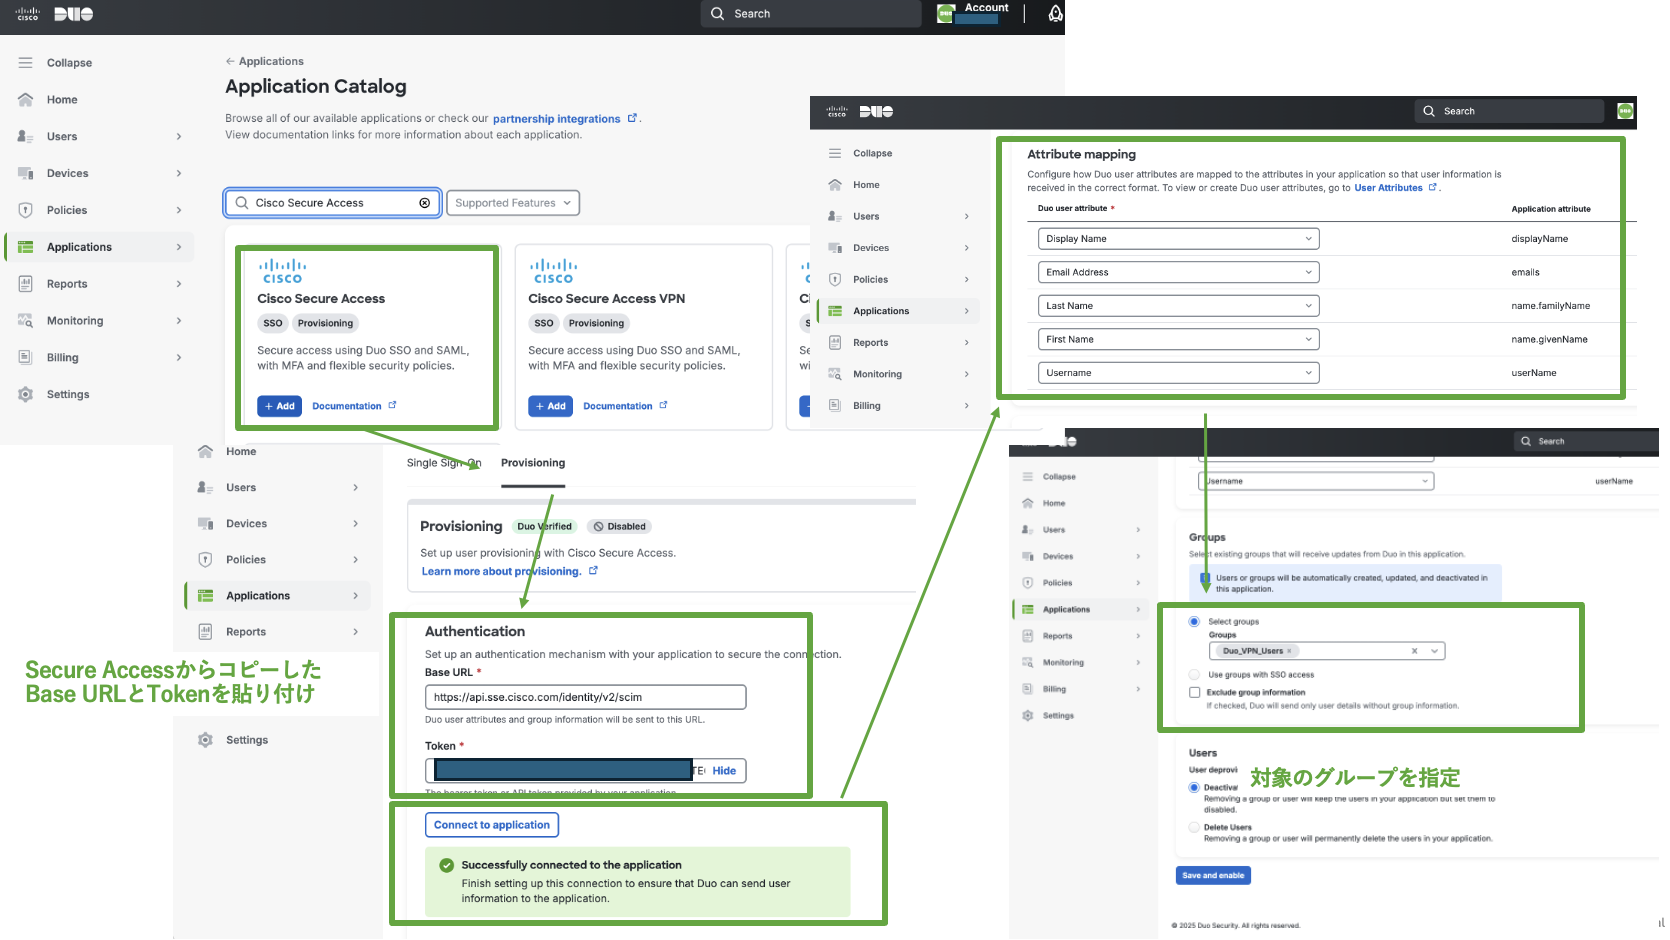Add the Cisco Secure Access VPN application

click(550, 406)
